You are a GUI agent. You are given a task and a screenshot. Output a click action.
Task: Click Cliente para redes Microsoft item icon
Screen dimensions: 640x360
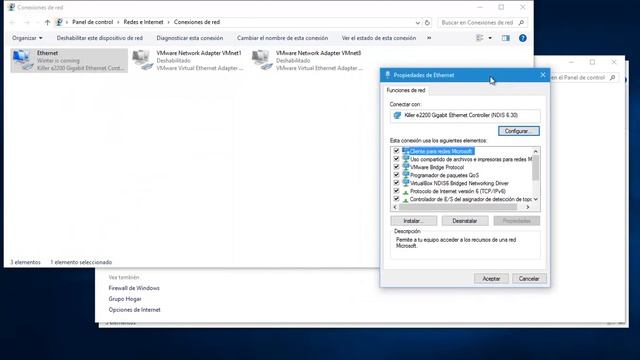pyautogui.click(x=405, y=151)
